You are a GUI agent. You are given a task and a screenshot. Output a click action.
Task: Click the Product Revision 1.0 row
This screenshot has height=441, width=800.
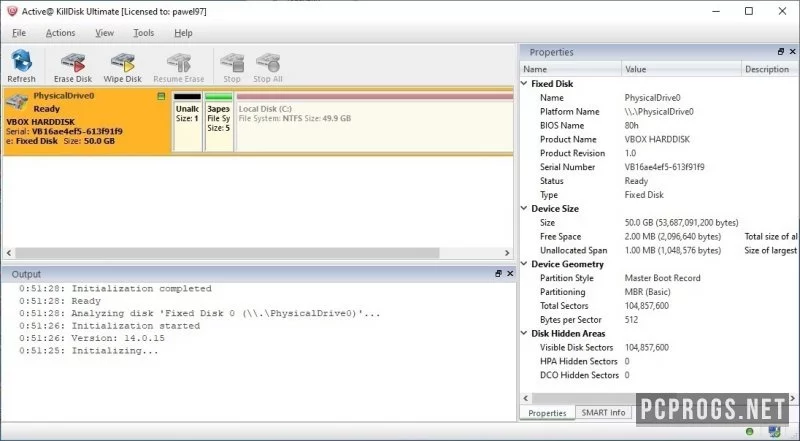click(x=658, y=153)
